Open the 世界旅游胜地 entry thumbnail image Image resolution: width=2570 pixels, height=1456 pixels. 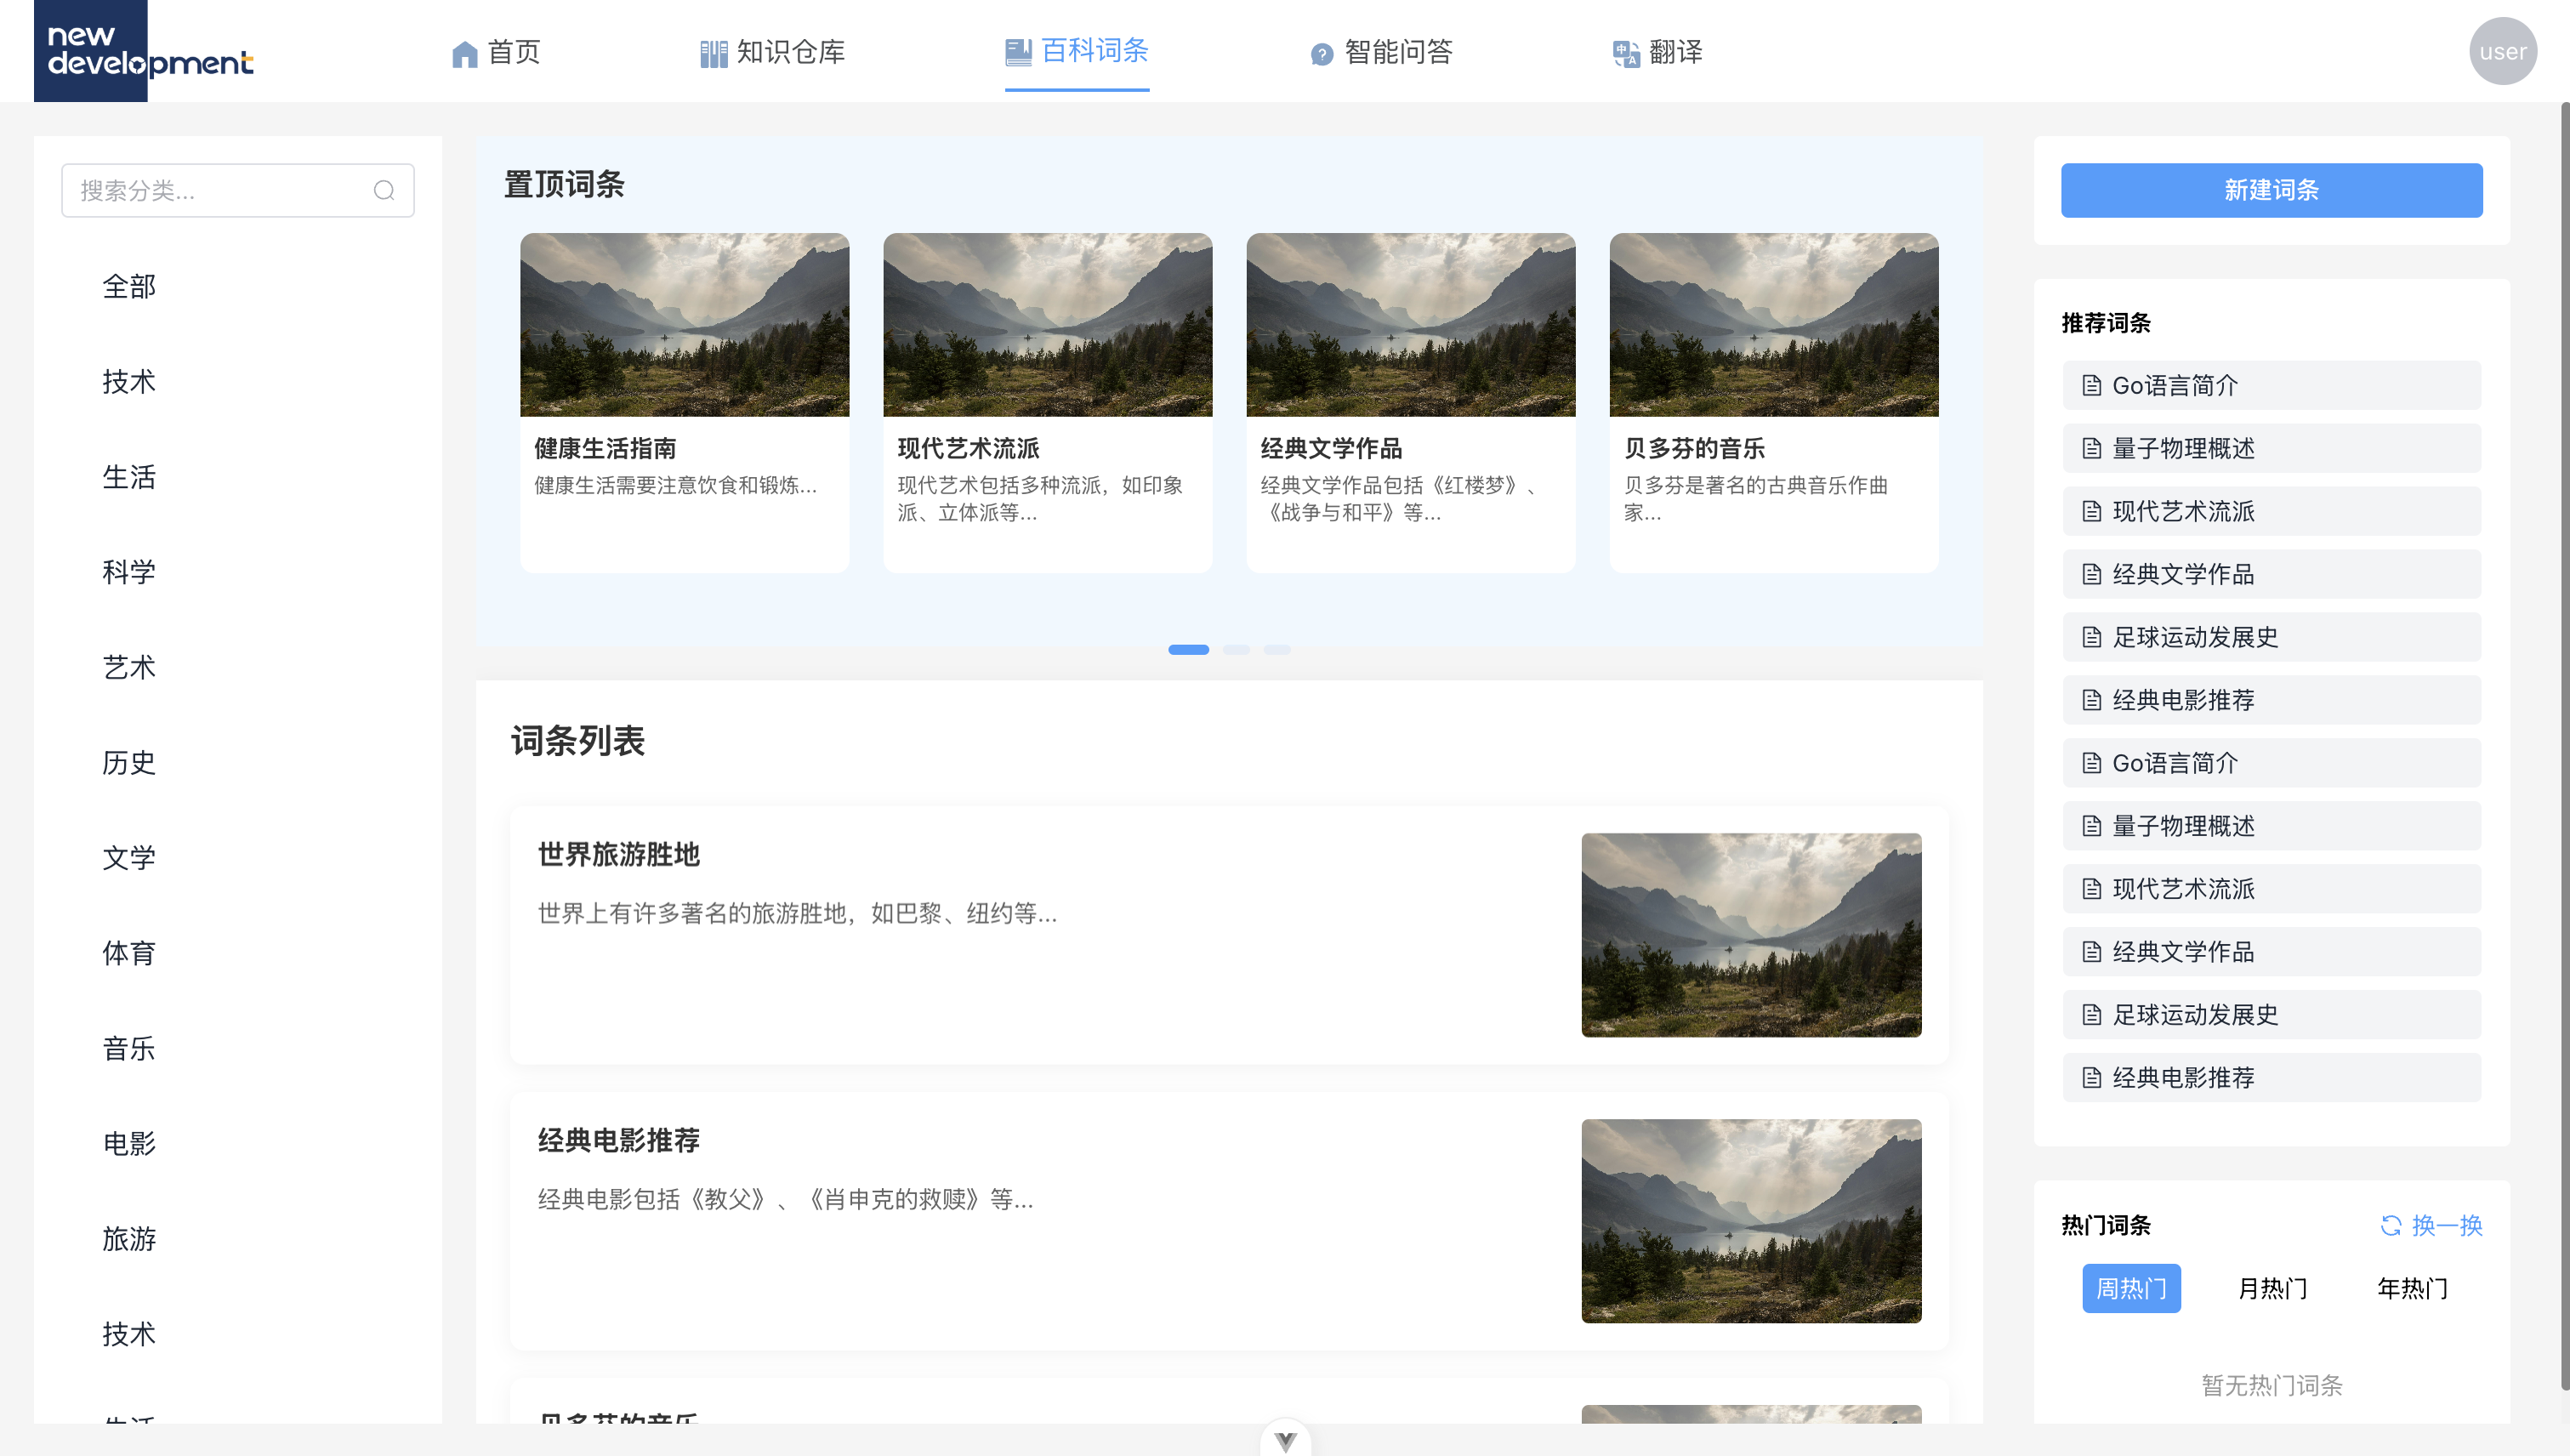click(x=1751, y=935)
